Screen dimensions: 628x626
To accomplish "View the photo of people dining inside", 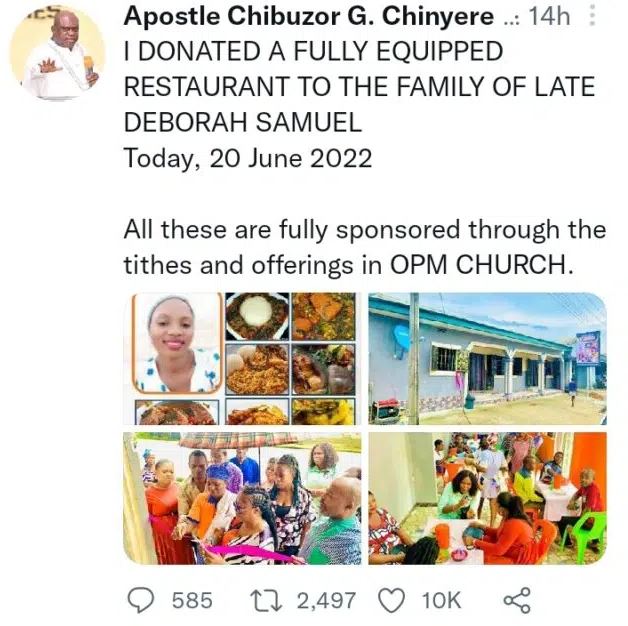I will (487, 497).
